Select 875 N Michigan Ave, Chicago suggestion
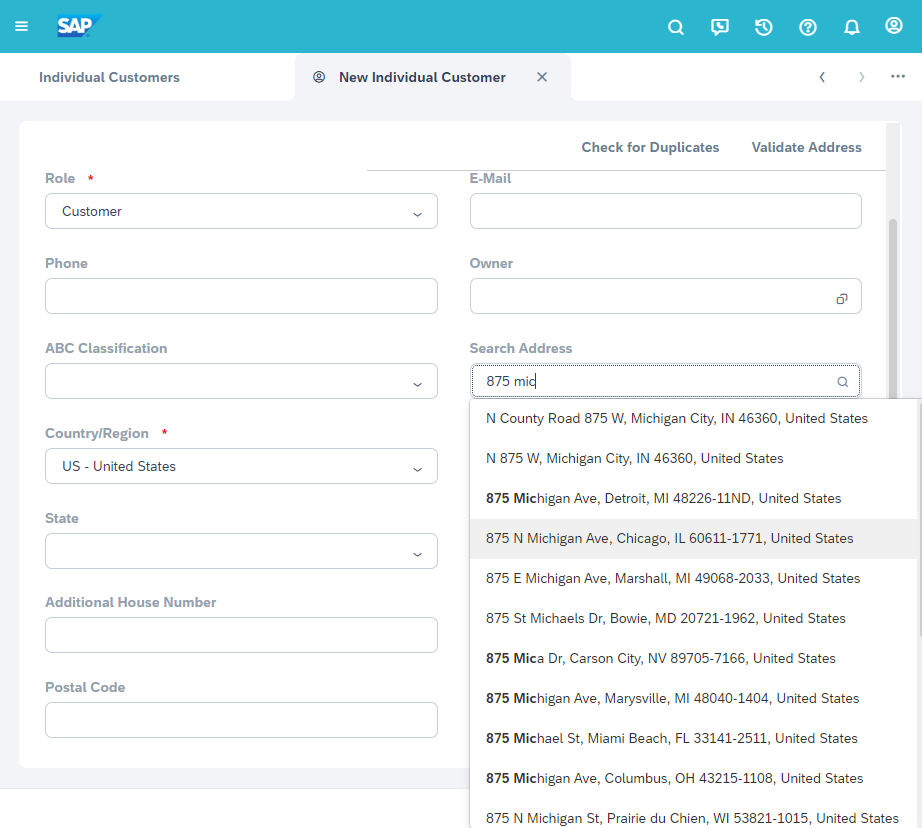Viewport: 922px width, 828px height. [669, 538]
